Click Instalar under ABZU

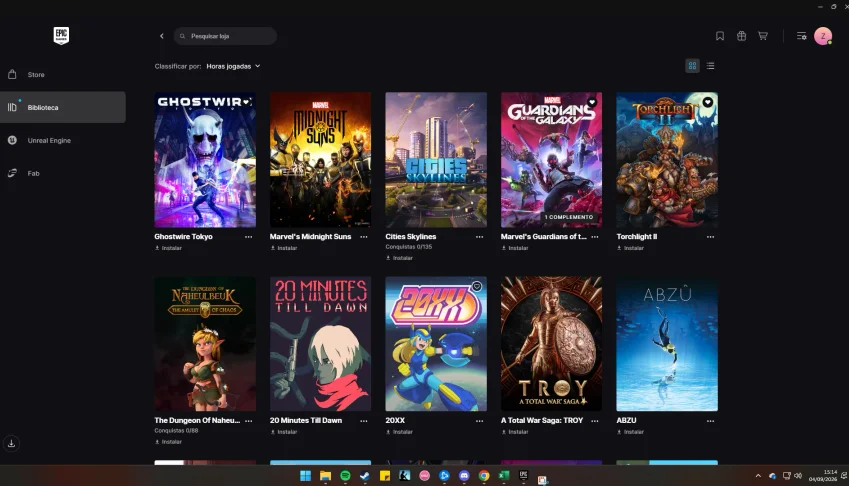630,432
